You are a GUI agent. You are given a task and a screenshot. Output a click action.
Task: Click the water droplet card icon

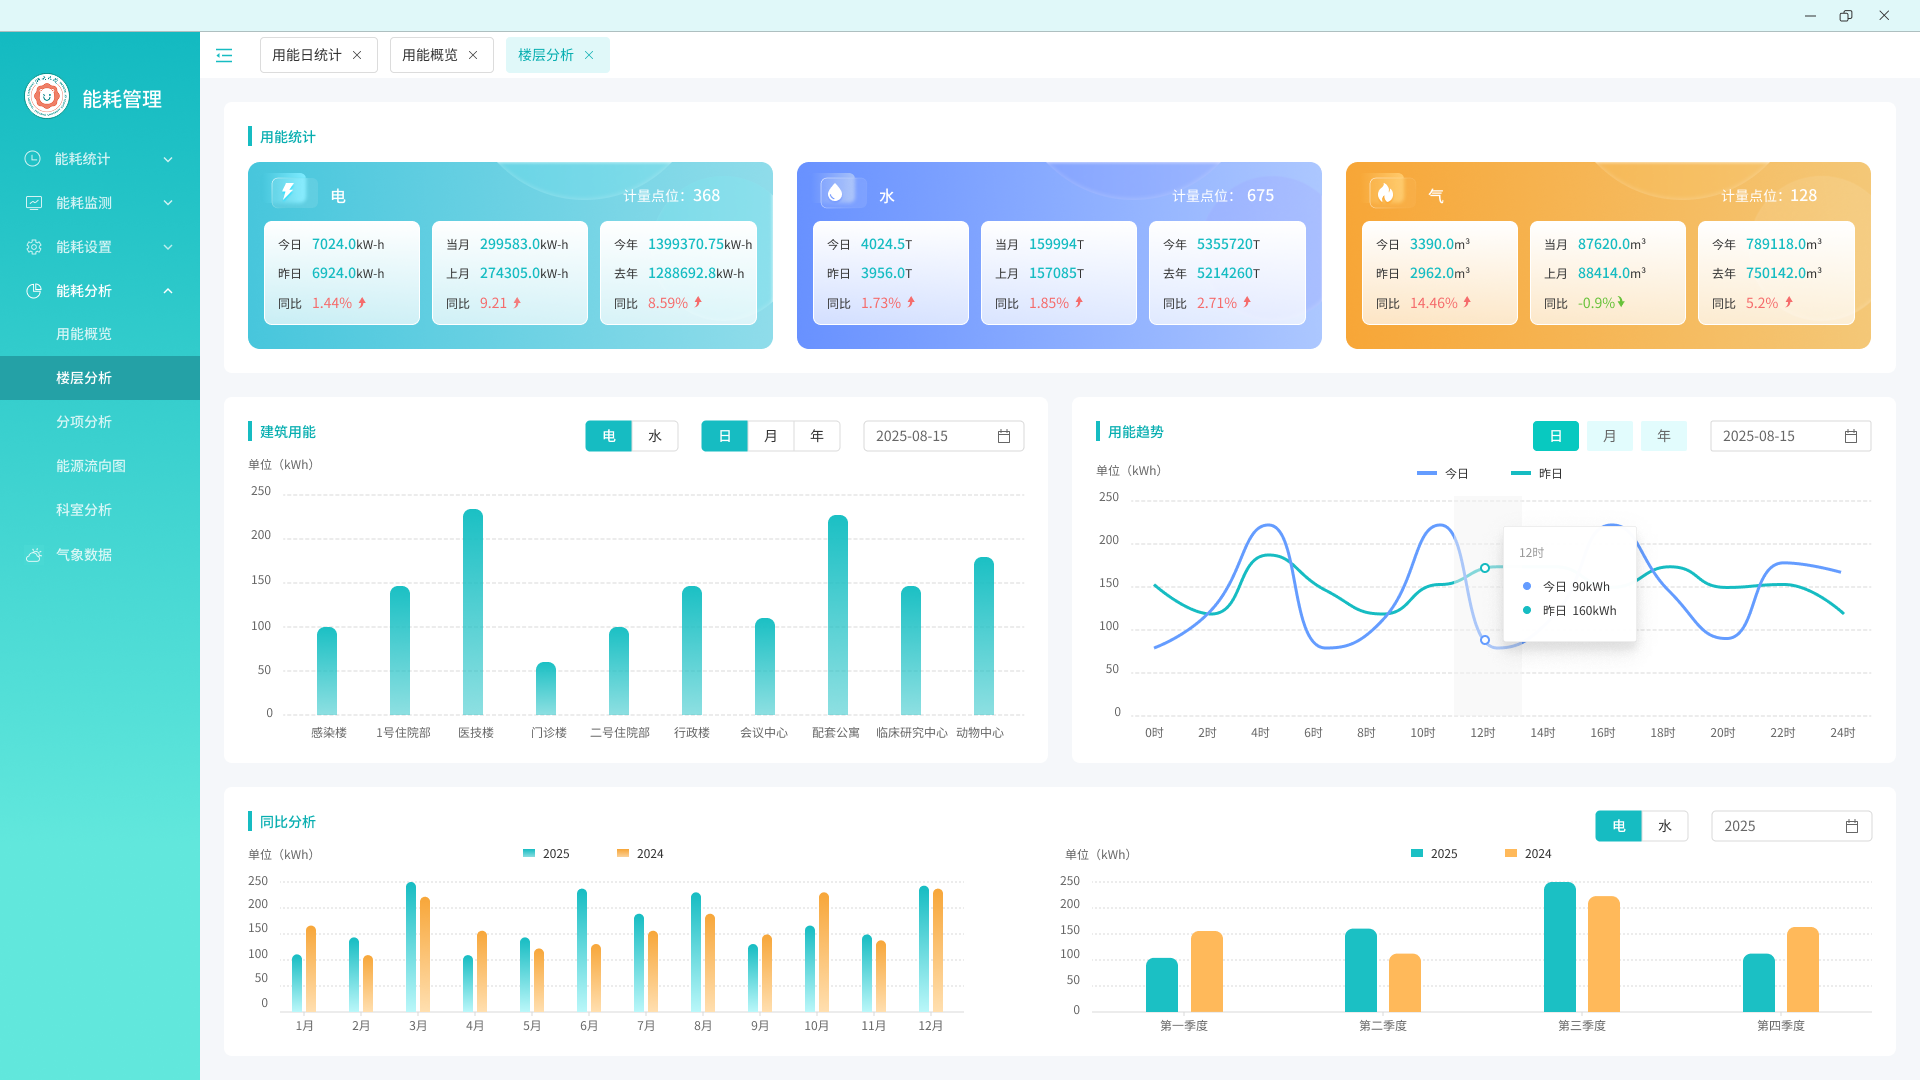click(836, 191)
